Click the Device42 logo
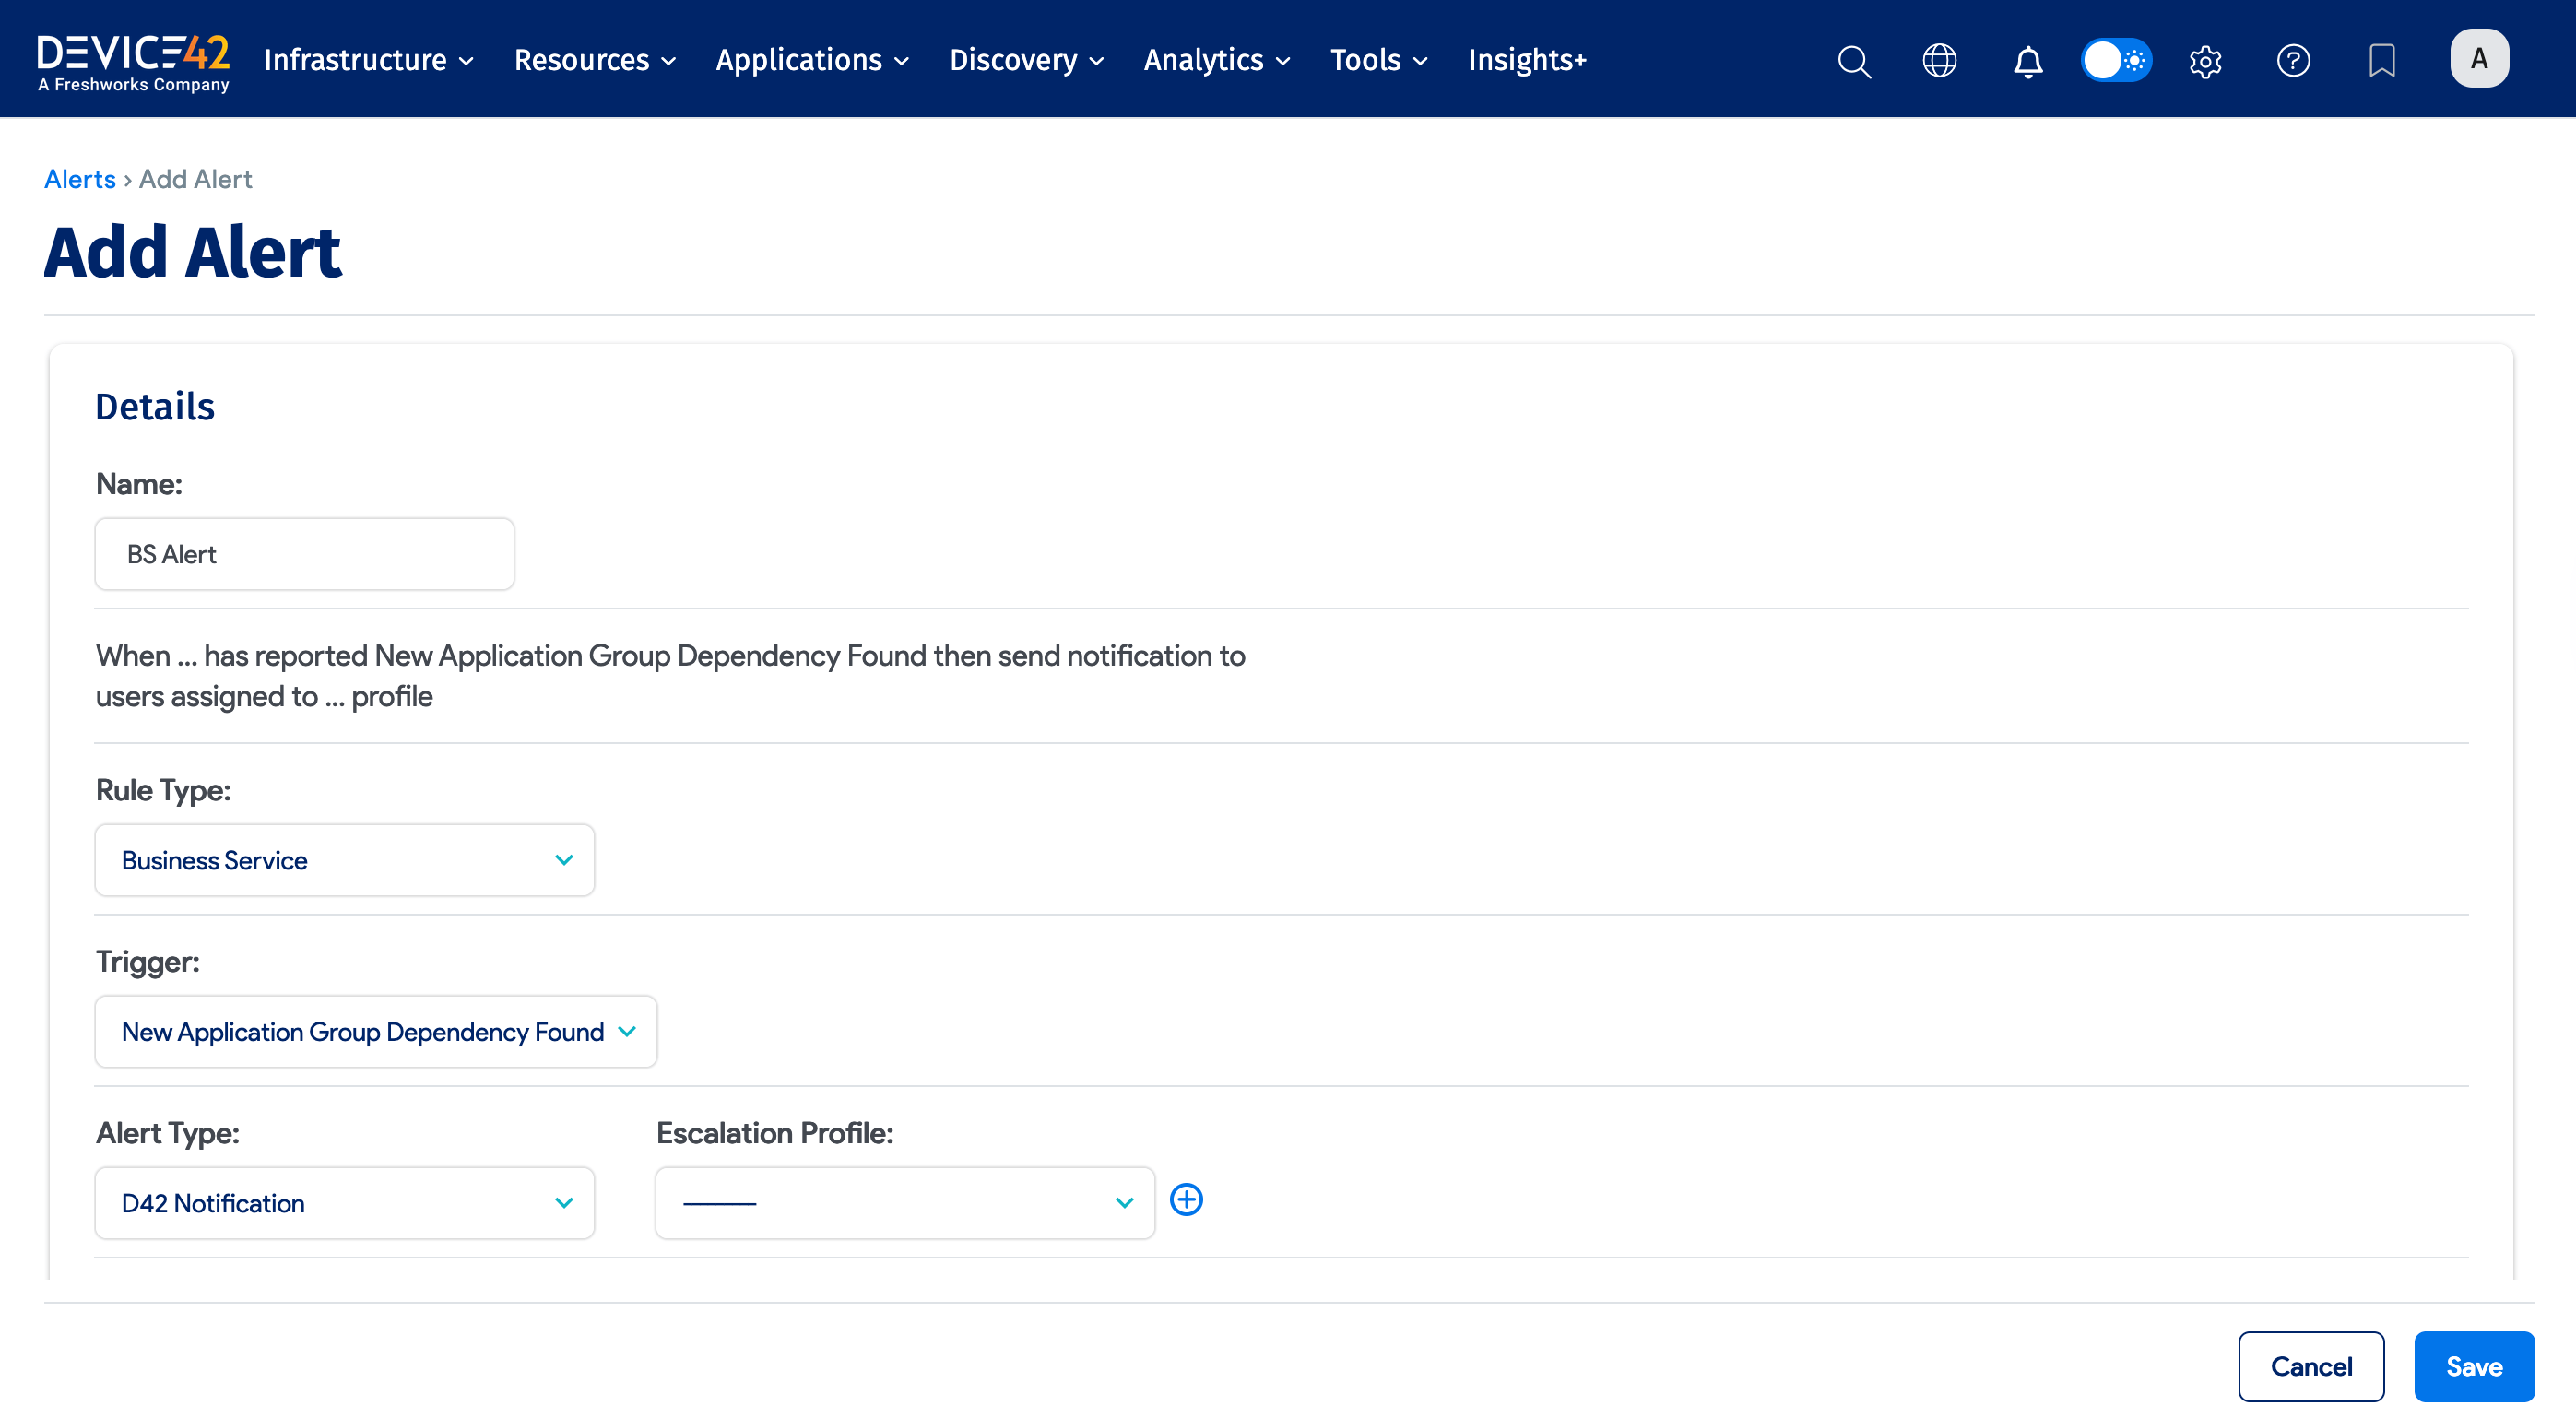 (x=133, y=60)
